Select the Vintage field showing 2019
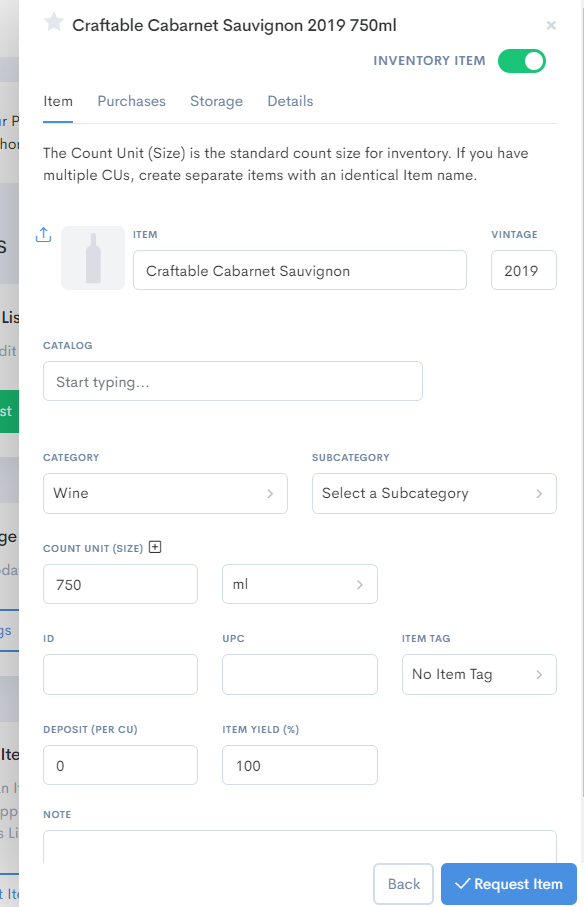Image resolution: width=584 pixels, height=907 pixels. coord(523,269)
